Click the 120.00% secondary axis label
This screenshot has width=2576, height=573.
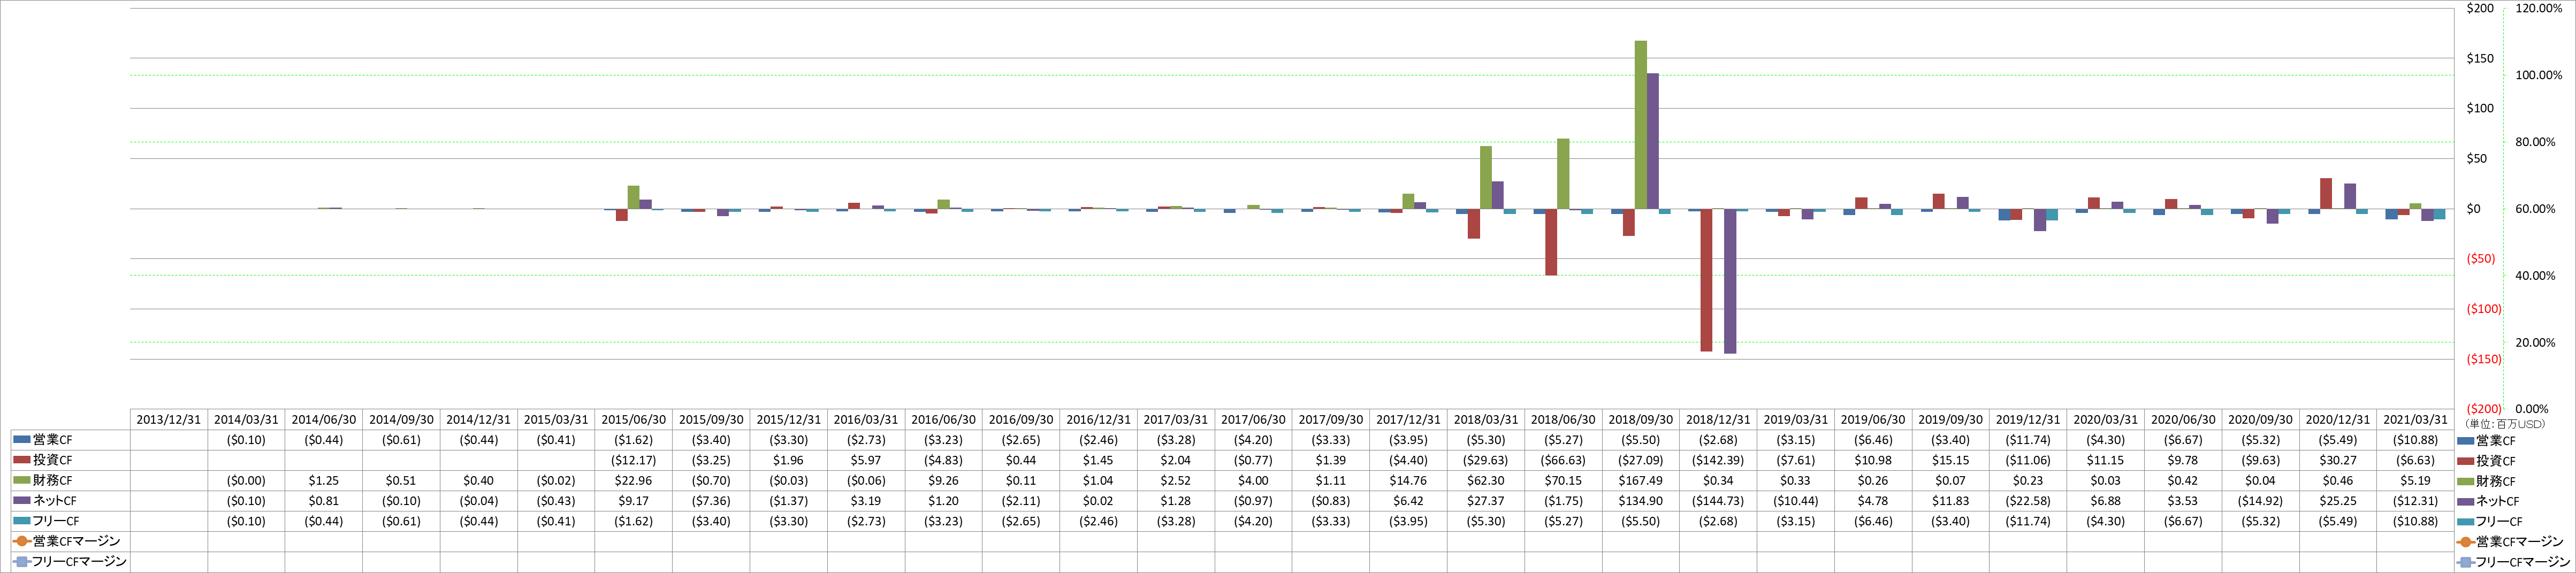tap(2539, 8)
